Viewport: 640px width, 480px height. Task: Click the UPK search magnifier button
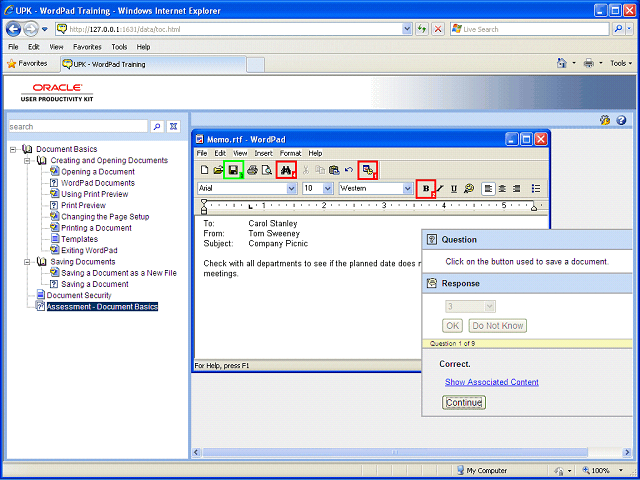tap(157, 127)
